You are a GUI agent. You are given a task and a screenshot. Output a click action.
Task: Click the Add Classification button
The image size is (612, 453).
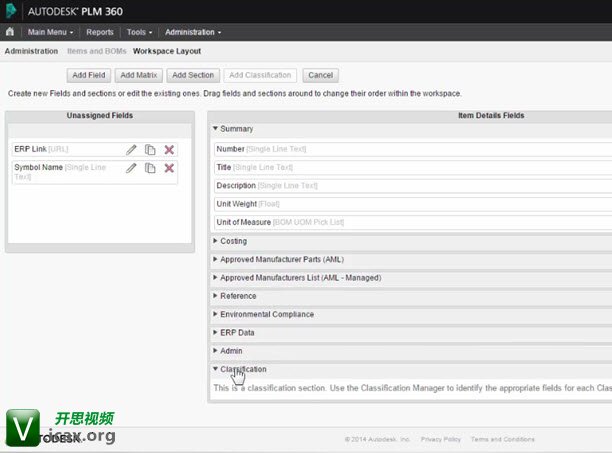260,75
